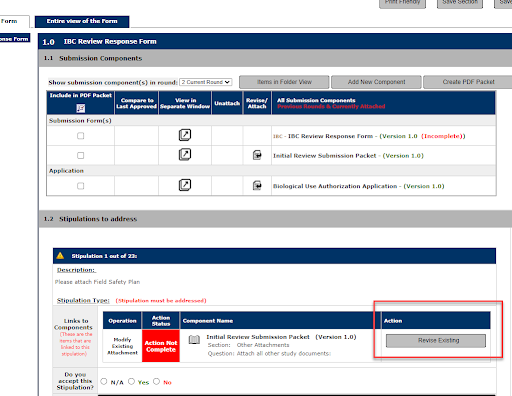This screenshot has height=396, width=512.
Task: Click the Print Friendly button
Action: tap(402, 3)
